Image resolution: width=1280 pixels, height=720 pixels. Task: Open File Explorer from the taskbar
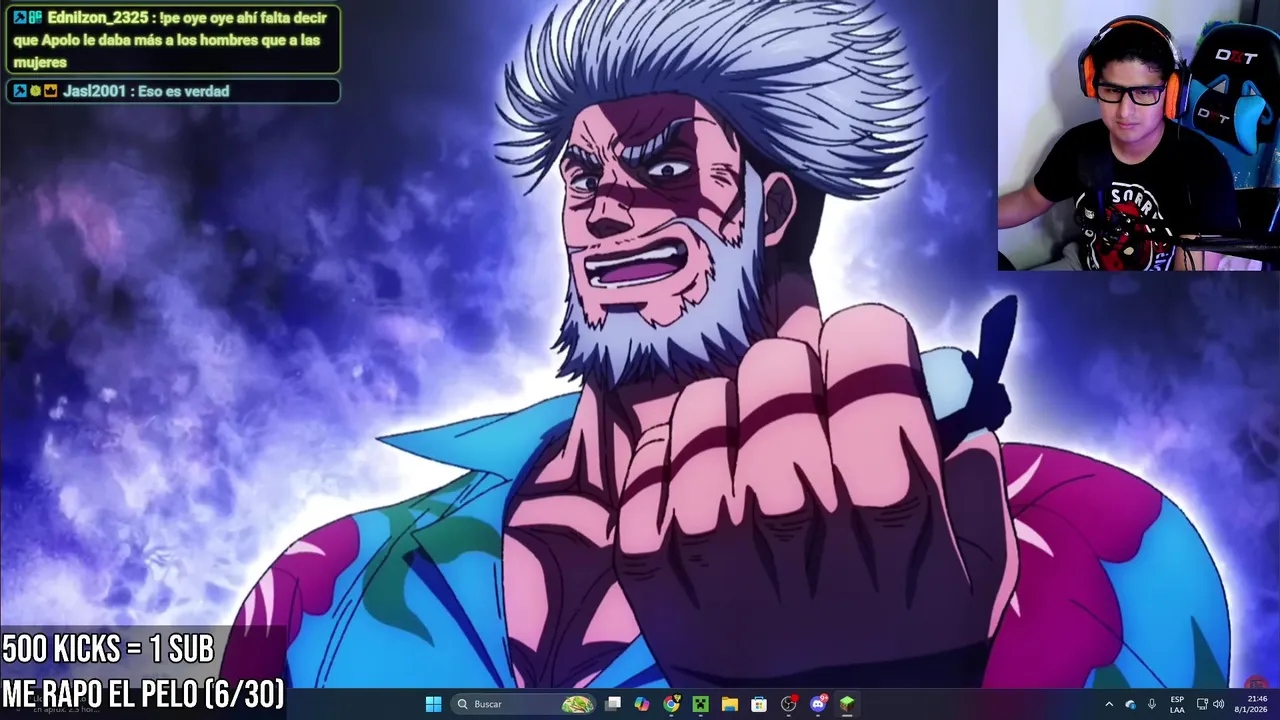[730, 704]
